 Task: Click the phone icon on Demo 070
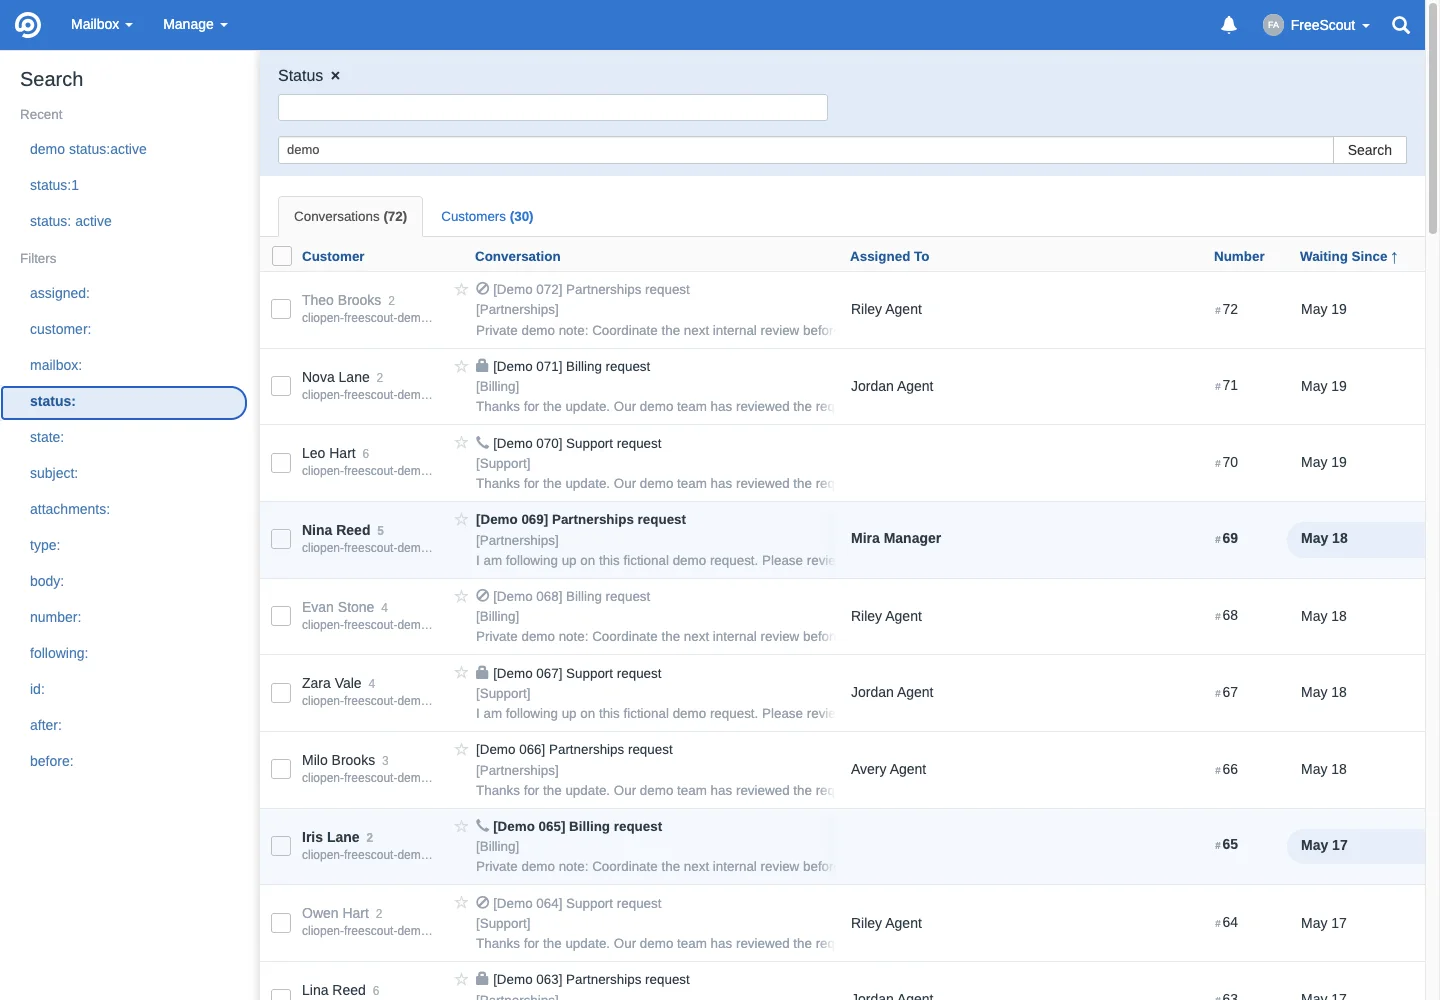pyautogui.click(x=482, y=442)
